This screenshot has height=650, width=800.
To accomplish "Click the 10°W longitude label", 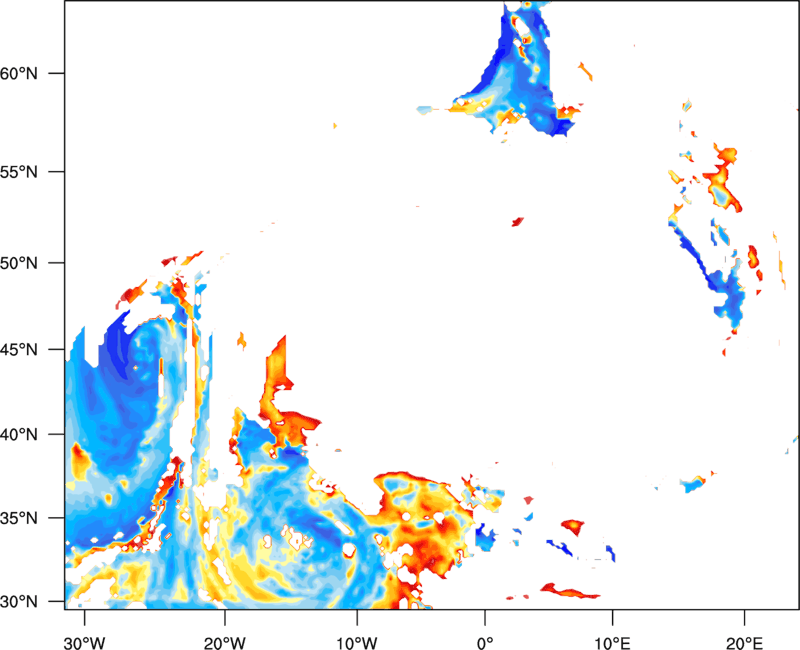I will pos(357,643).
